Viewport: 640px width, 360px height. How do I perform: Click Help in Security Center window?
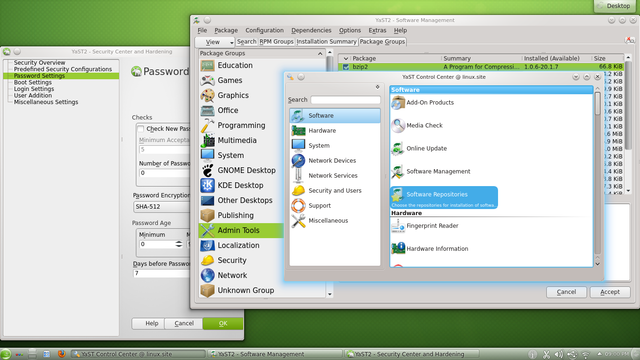pos(148,323)
